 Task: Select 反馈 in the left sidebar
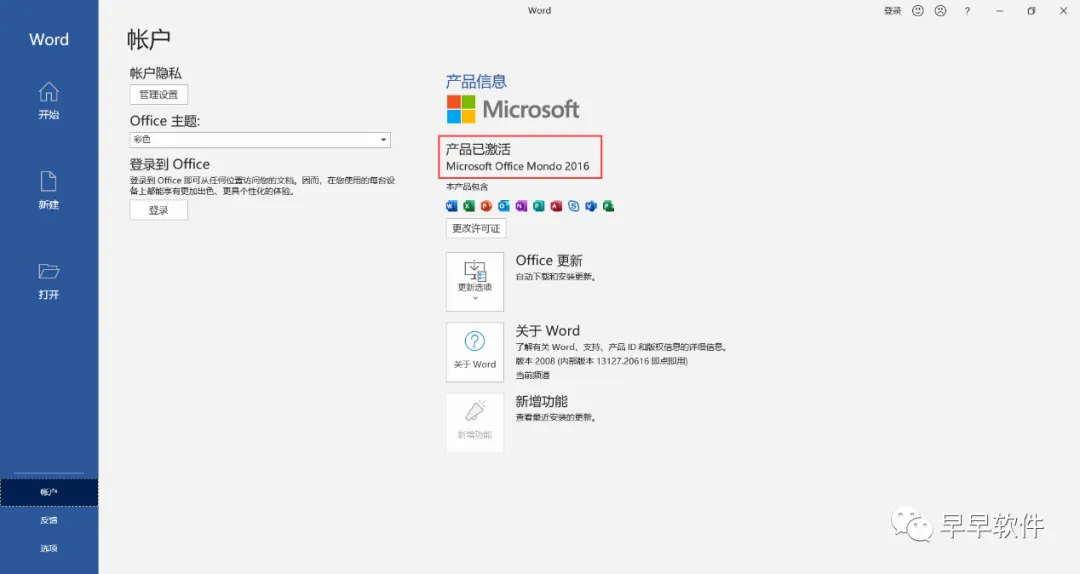49,520
